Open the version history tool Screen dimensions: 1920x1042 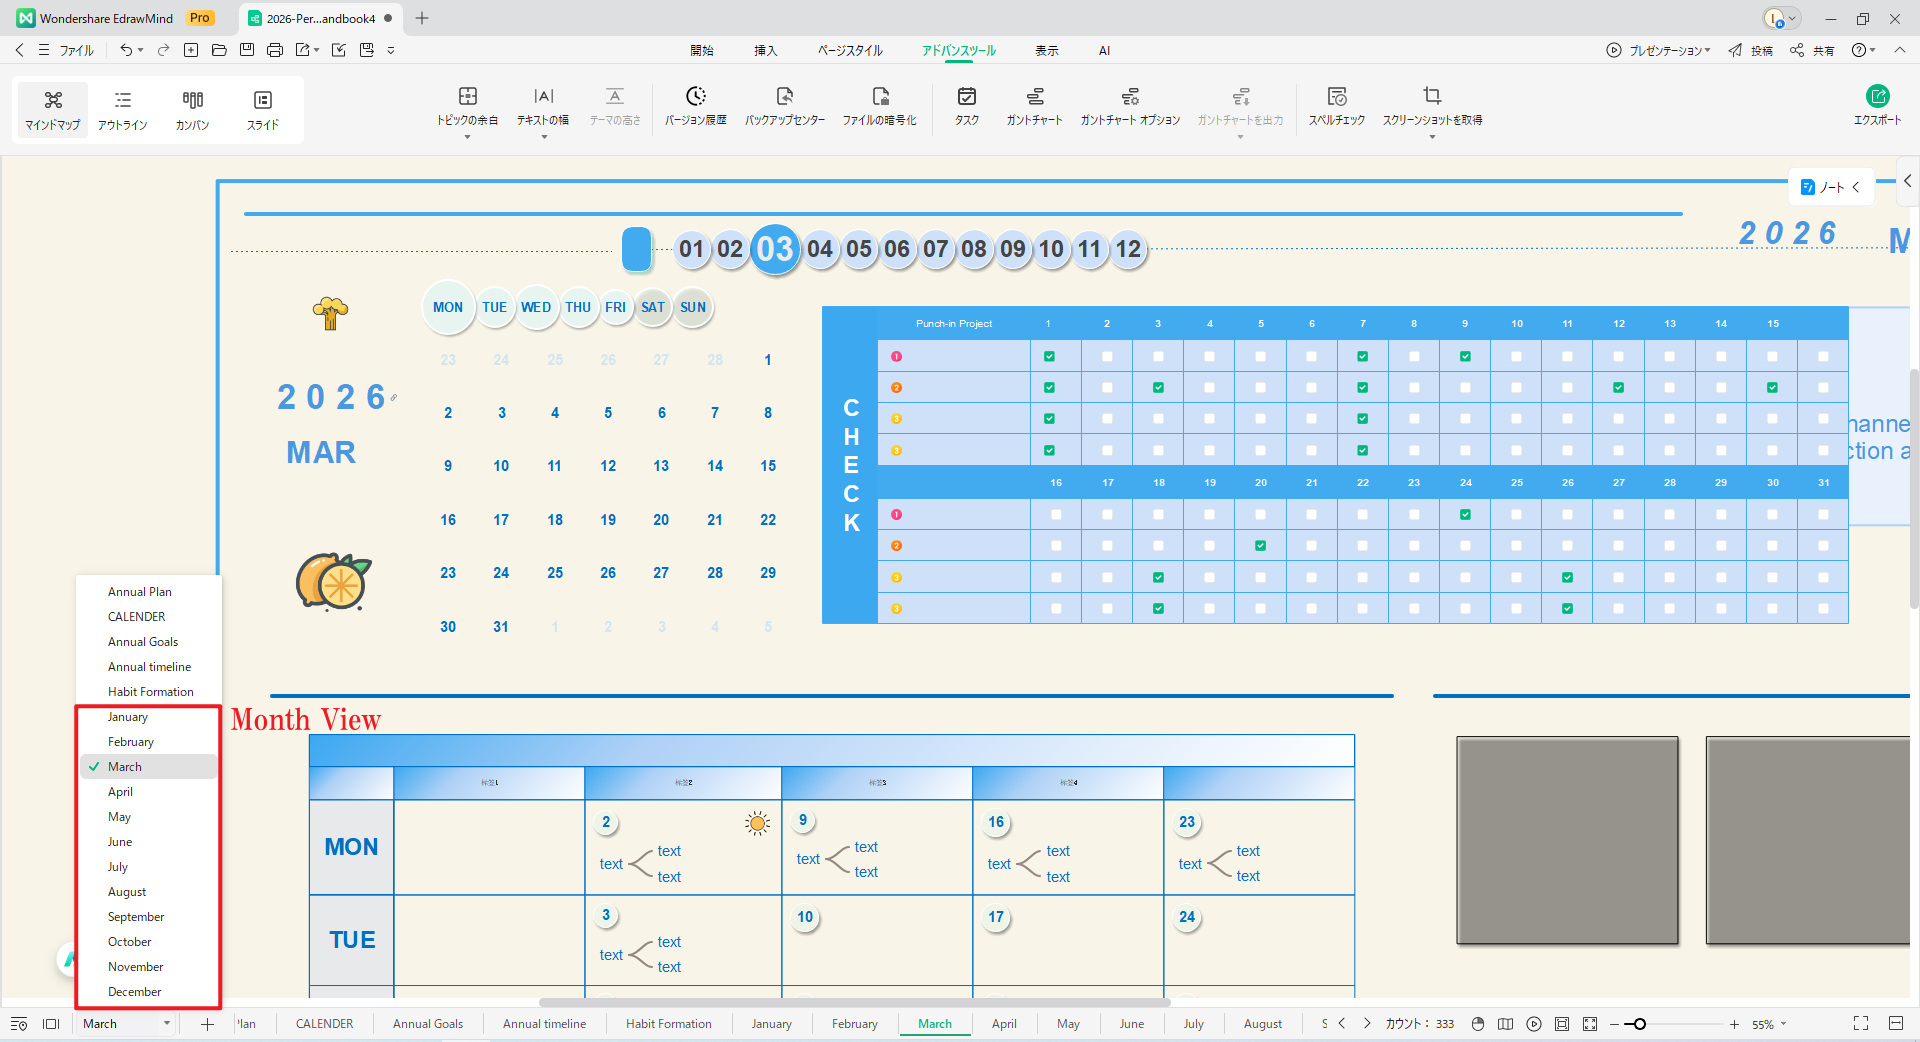[695, 105]
